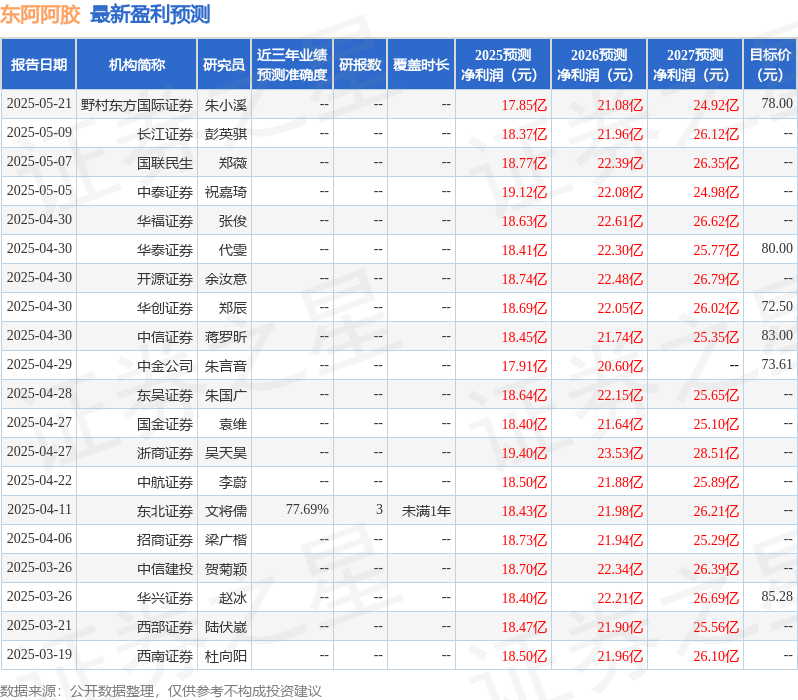Click the 东阿阿胶 title text
798x700 pixels.
pyautogui.click(x=40, y=15)
